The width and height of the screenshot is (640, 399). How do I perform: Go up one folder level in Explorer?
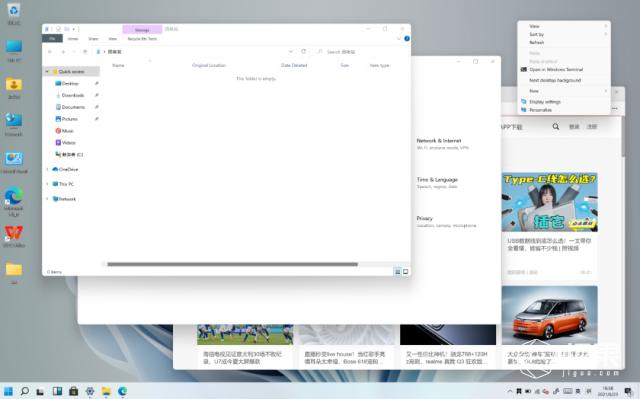[85, 52]
